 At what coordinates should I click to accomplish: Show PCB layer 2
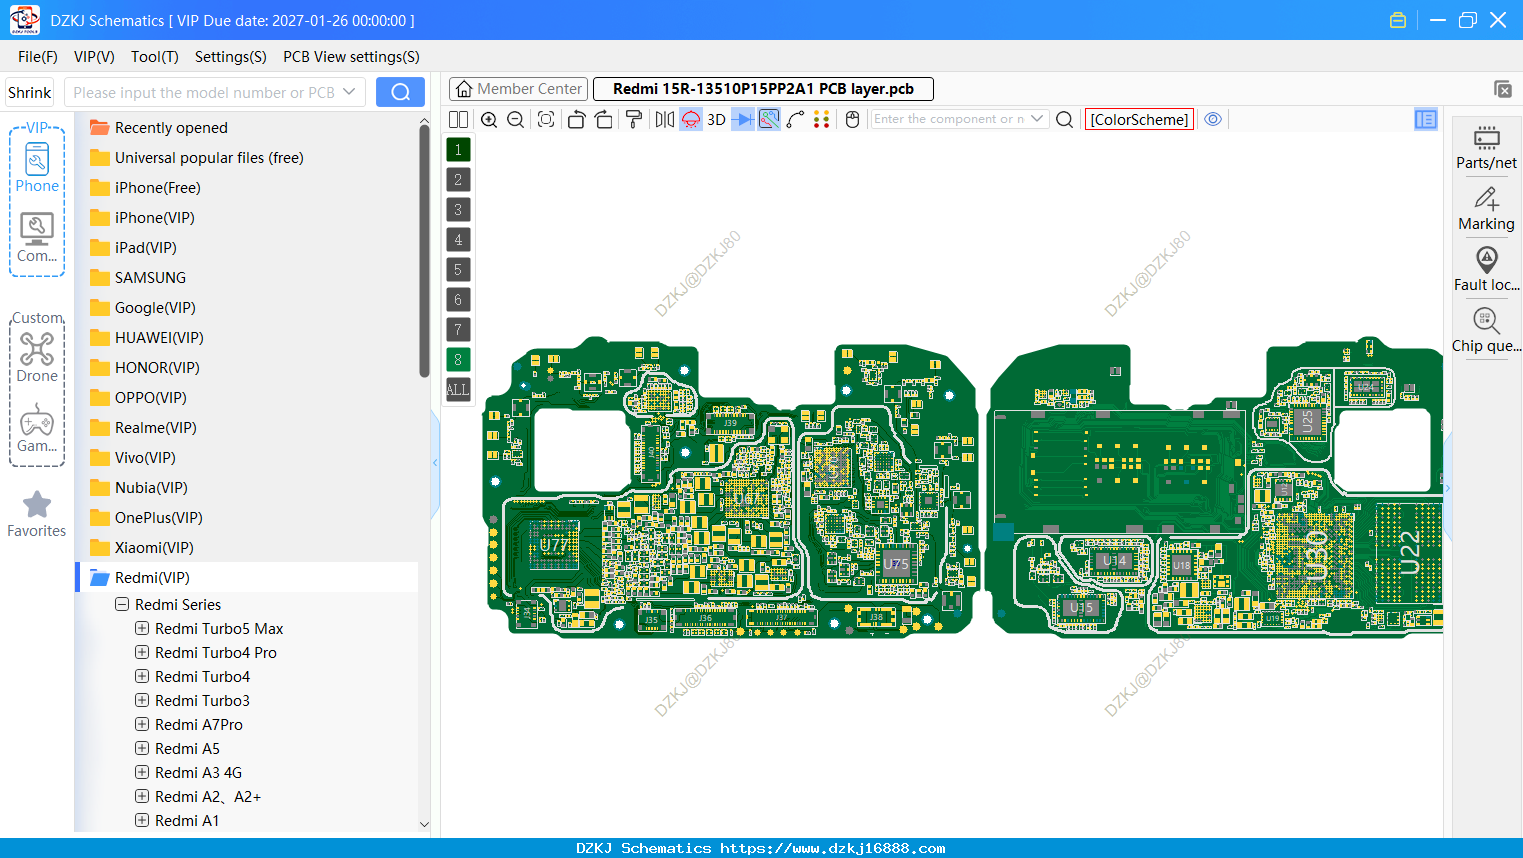pos(458,180)
